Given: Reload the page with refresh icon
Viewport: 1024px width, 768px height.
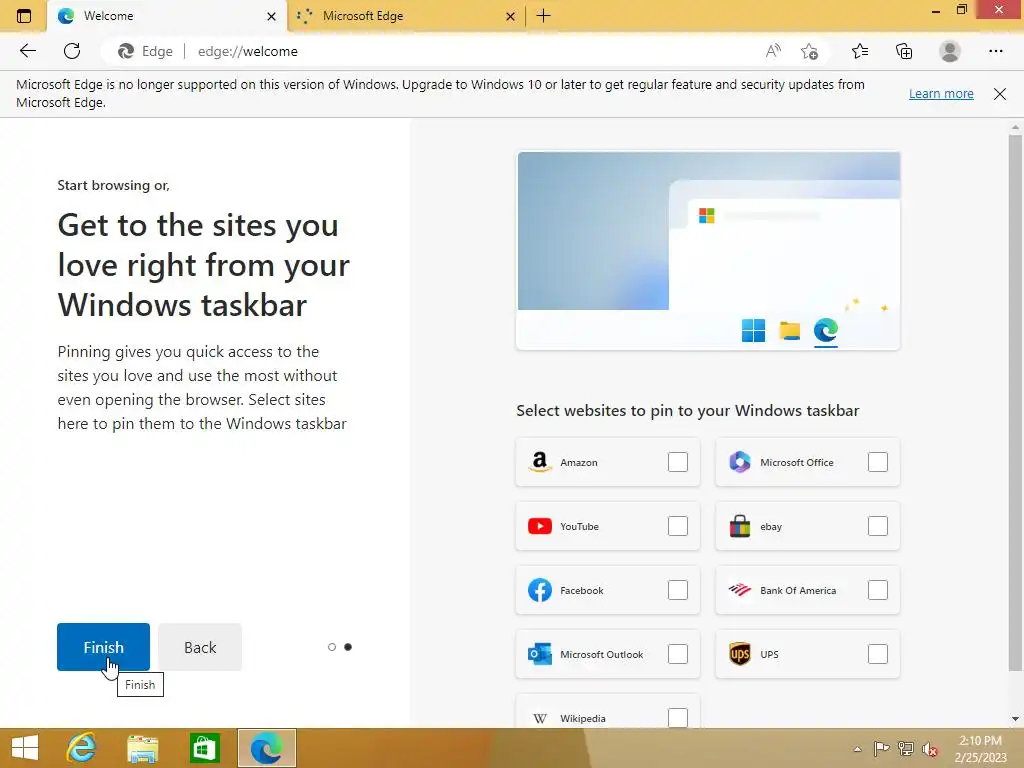Looking at the screenshot, I should [72, 51].
